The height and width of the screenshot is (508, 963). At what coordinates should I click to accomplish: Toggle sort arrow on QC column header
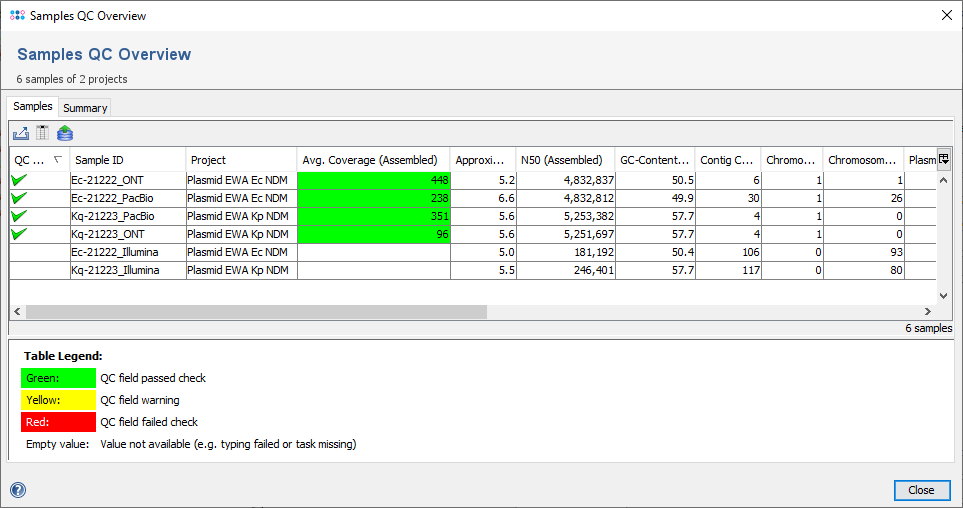click(x=58, y=160)
